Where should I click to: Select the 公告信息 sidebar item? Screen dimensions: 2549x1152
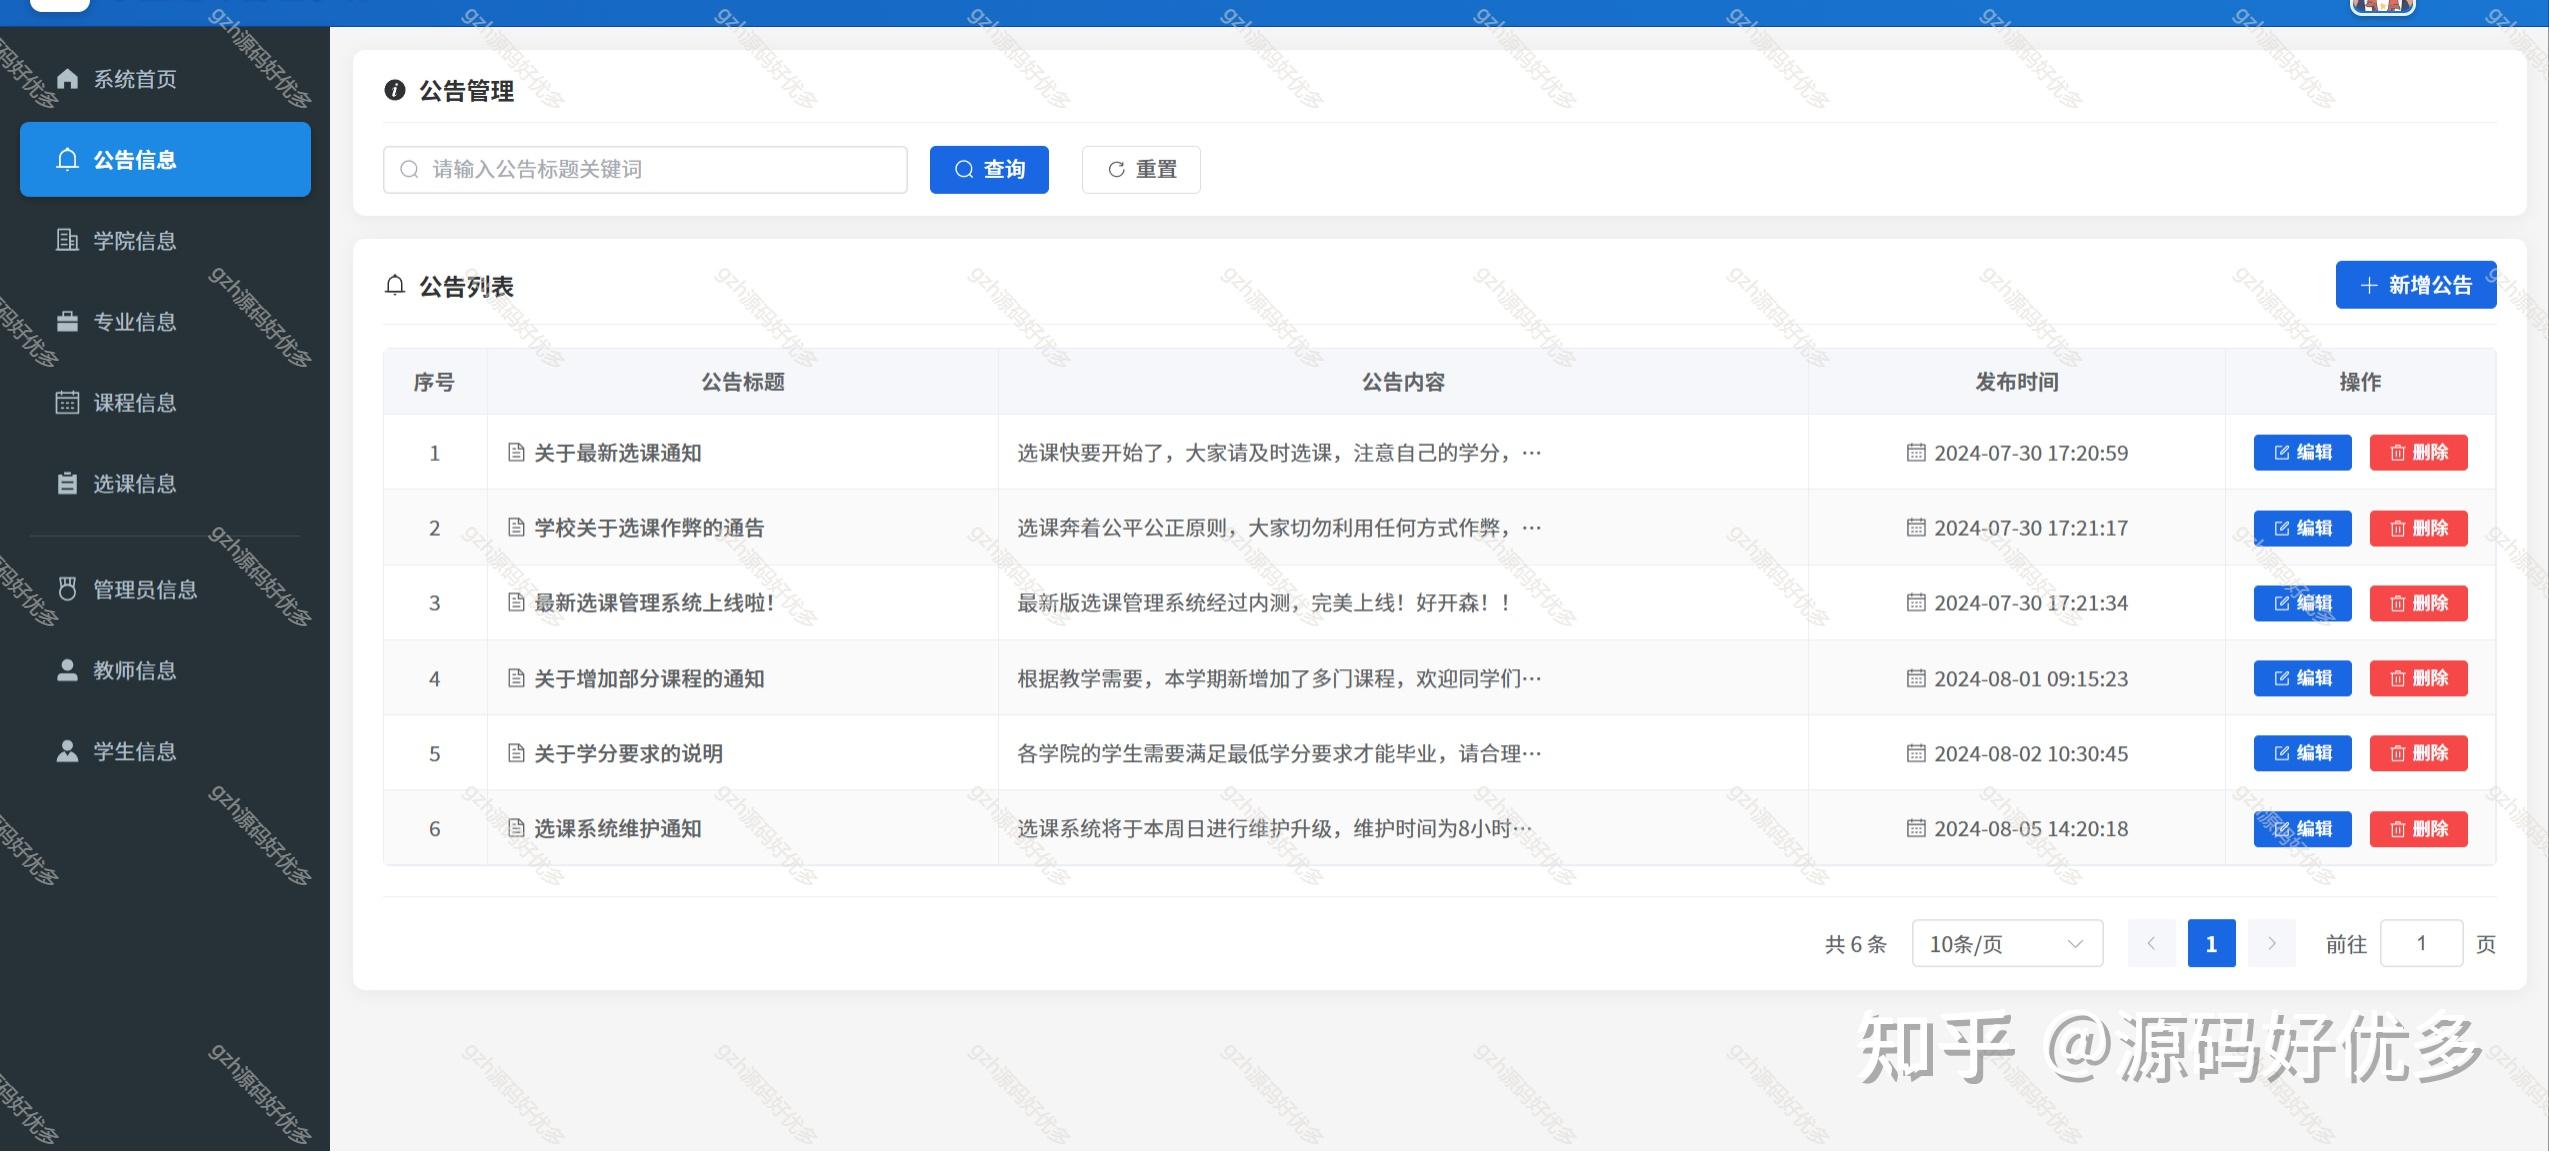pyautogui.click(x=165, y=160)
